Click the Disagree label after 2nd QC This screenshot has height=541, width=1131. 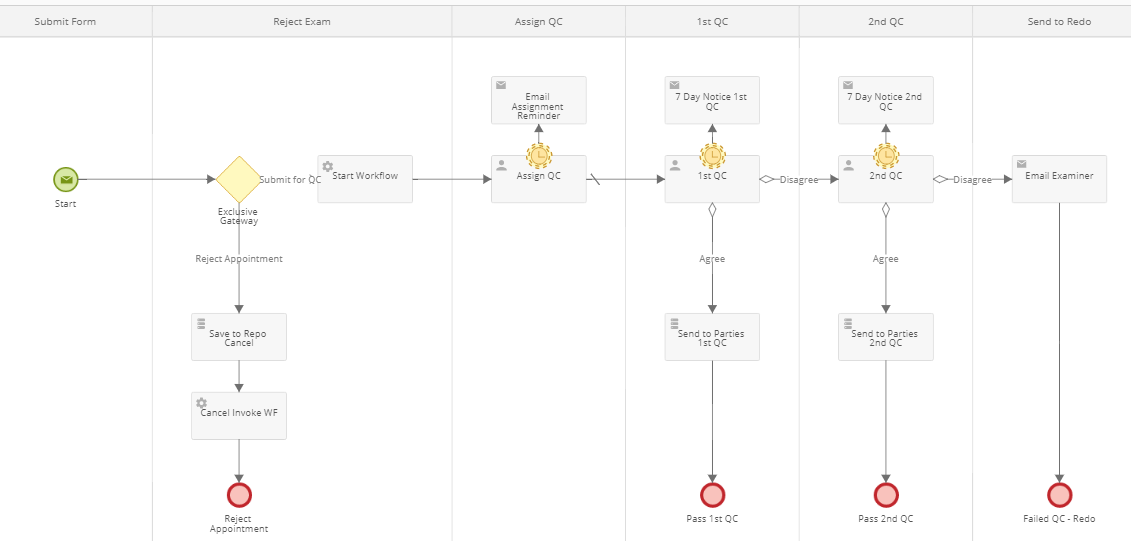coord(972,180)
